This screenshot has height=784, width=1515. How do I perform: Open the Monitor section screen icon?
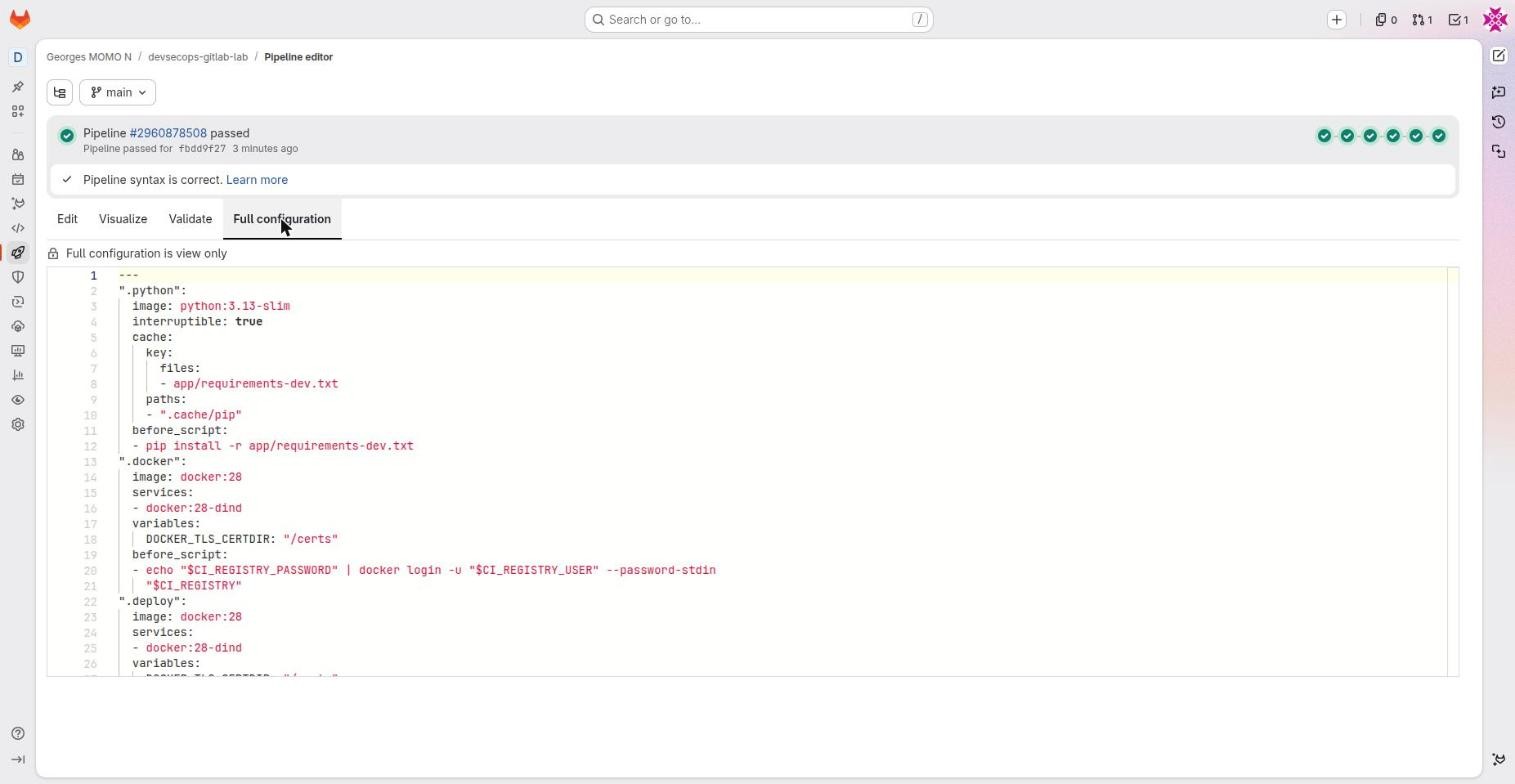(x=17, y=351)
